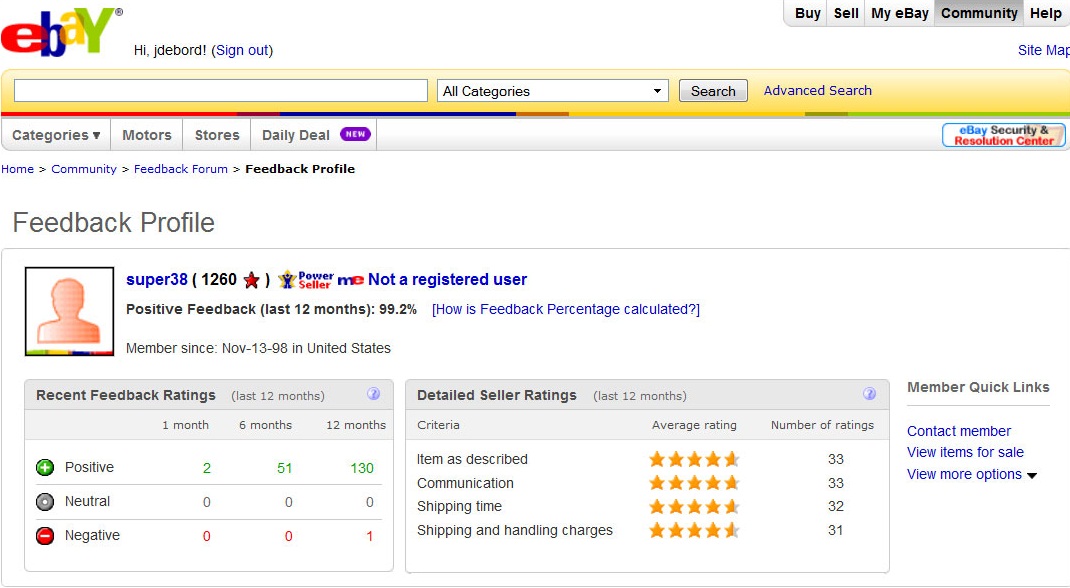The image size is (1070, 588).
Task: Click Shipping and handling ratings count 31
Action: 836,530
